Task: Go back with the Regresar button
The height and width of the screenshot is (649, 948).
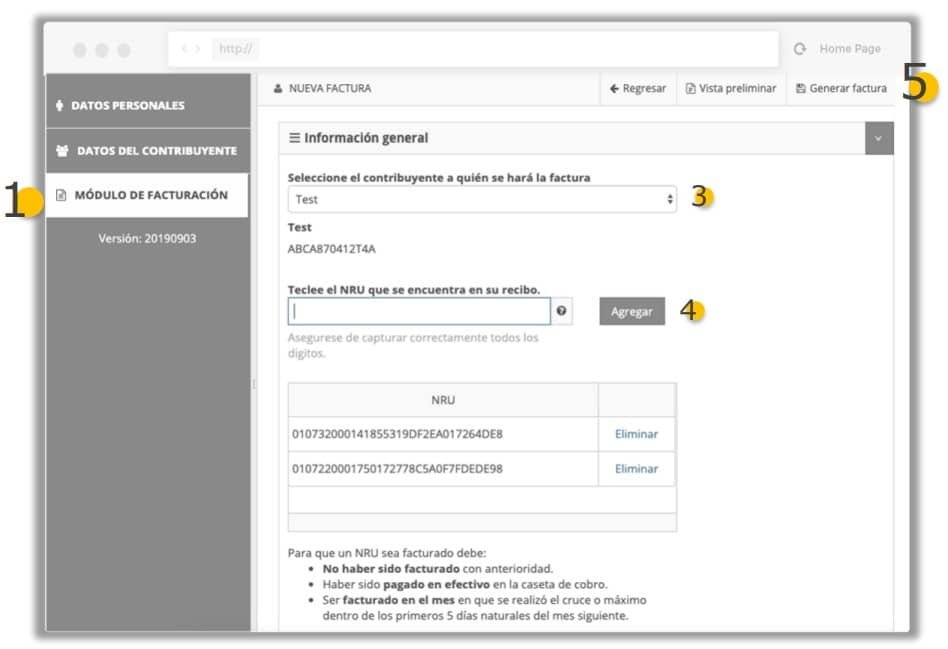Action: pos(638,88)
